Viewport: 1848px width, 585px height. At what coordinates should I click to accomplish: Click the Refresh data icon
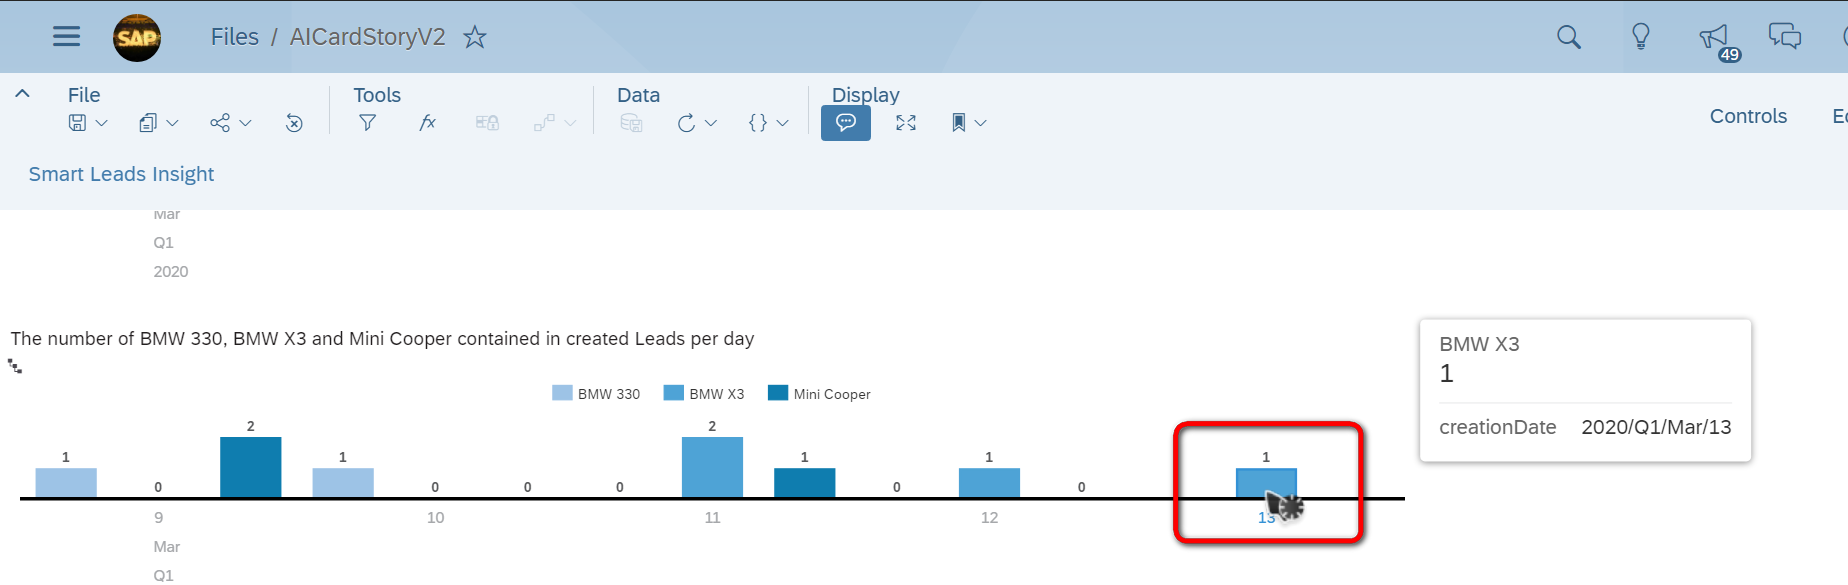pos(686,123)
